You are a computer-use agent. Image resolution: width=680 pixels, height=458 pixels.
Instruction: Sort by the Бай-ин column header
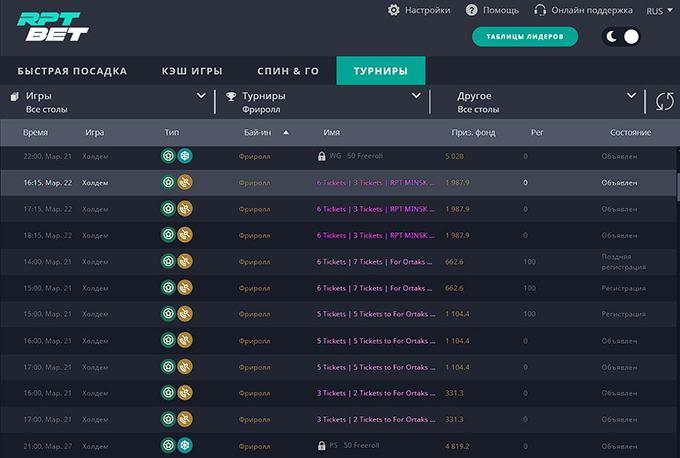pyautogui.click(x=256, y=132)
